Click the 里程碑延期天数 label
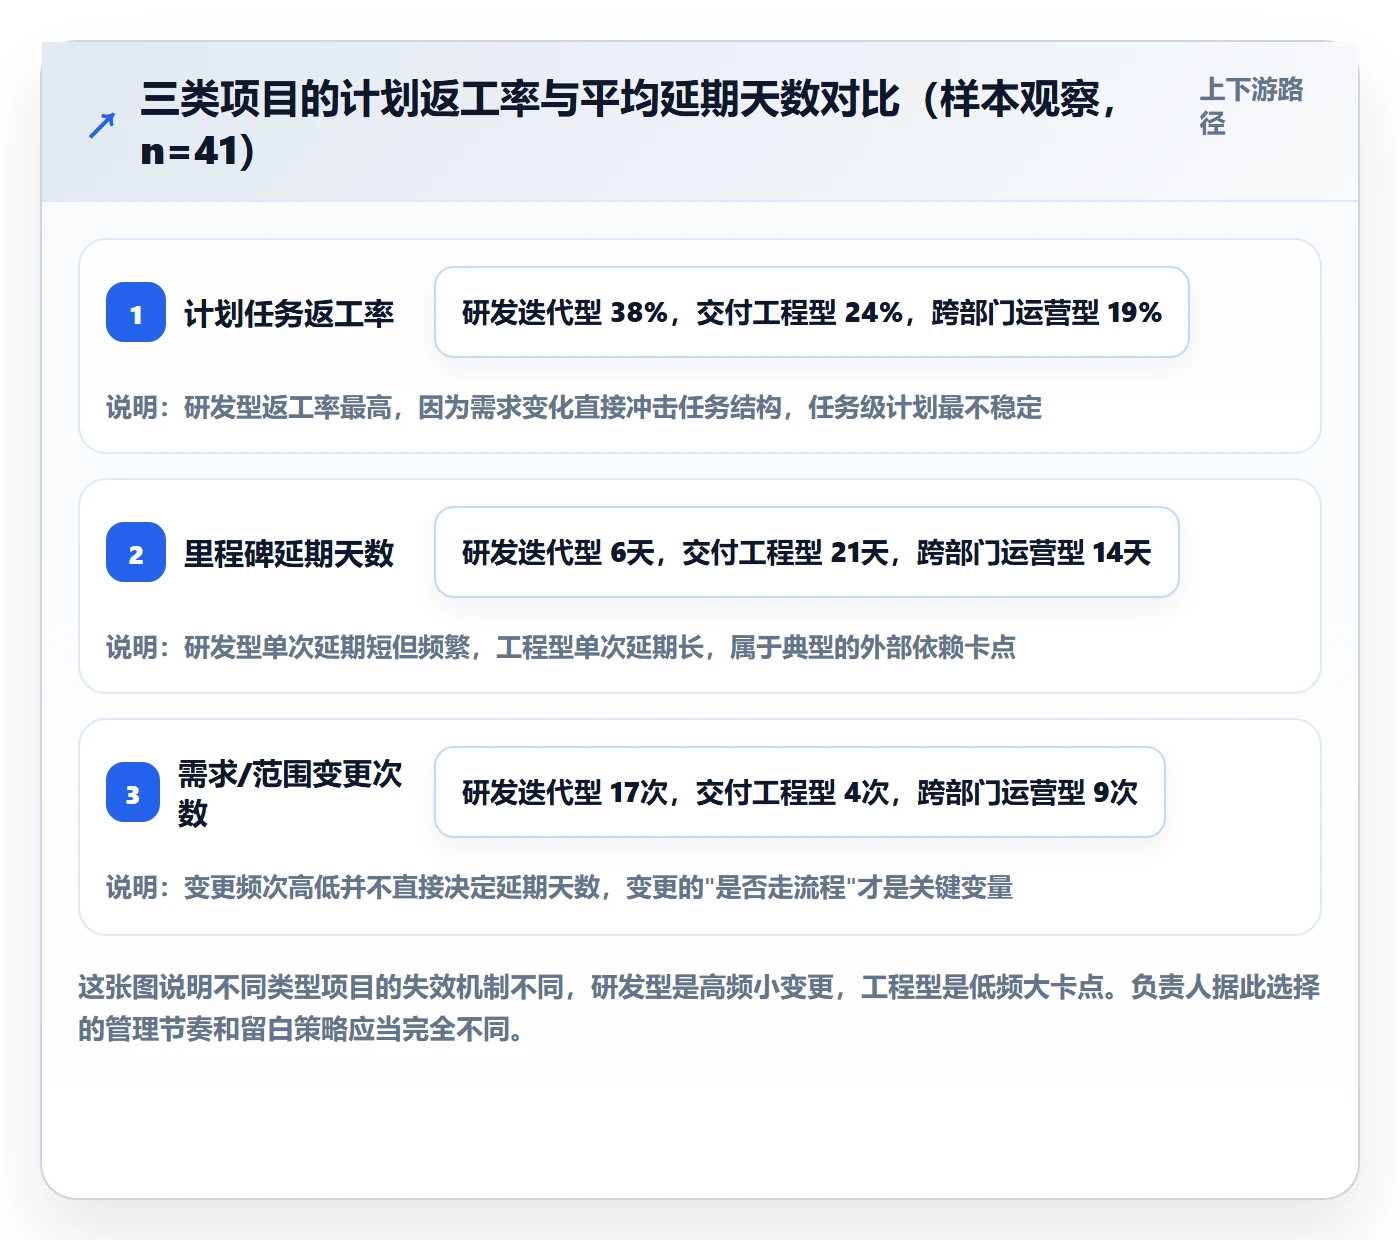 (289, 553)
